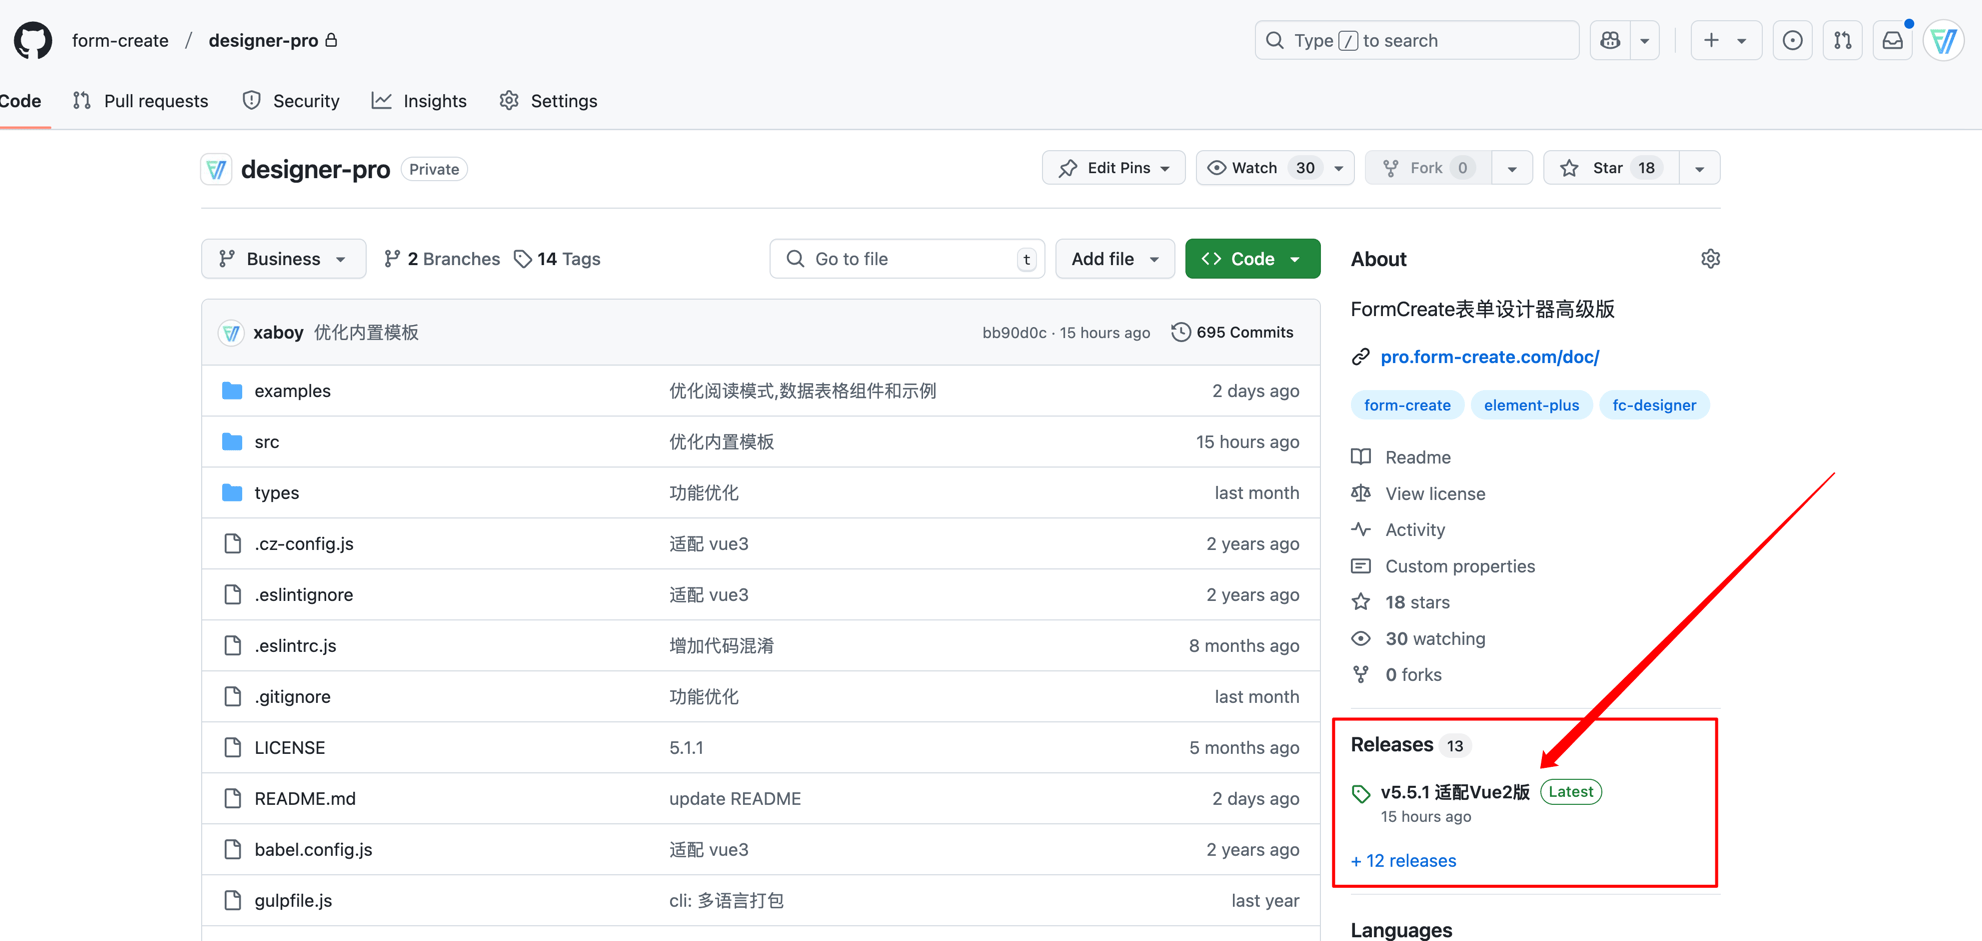Expand the Copilot dropdown arrow
This screenshot has width=1982, height=941.
pyautogui.click(x=1645, y=41)
